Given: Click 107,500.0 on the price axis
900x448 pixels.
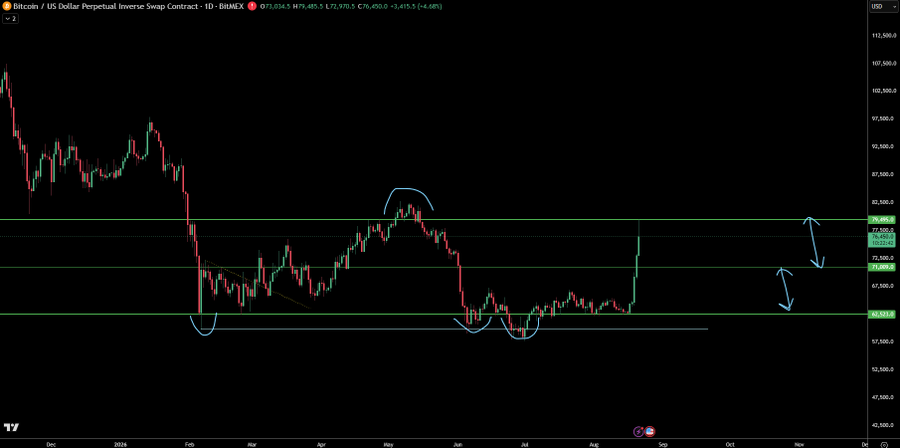Looking at the screenshot, I should (885, 63).
